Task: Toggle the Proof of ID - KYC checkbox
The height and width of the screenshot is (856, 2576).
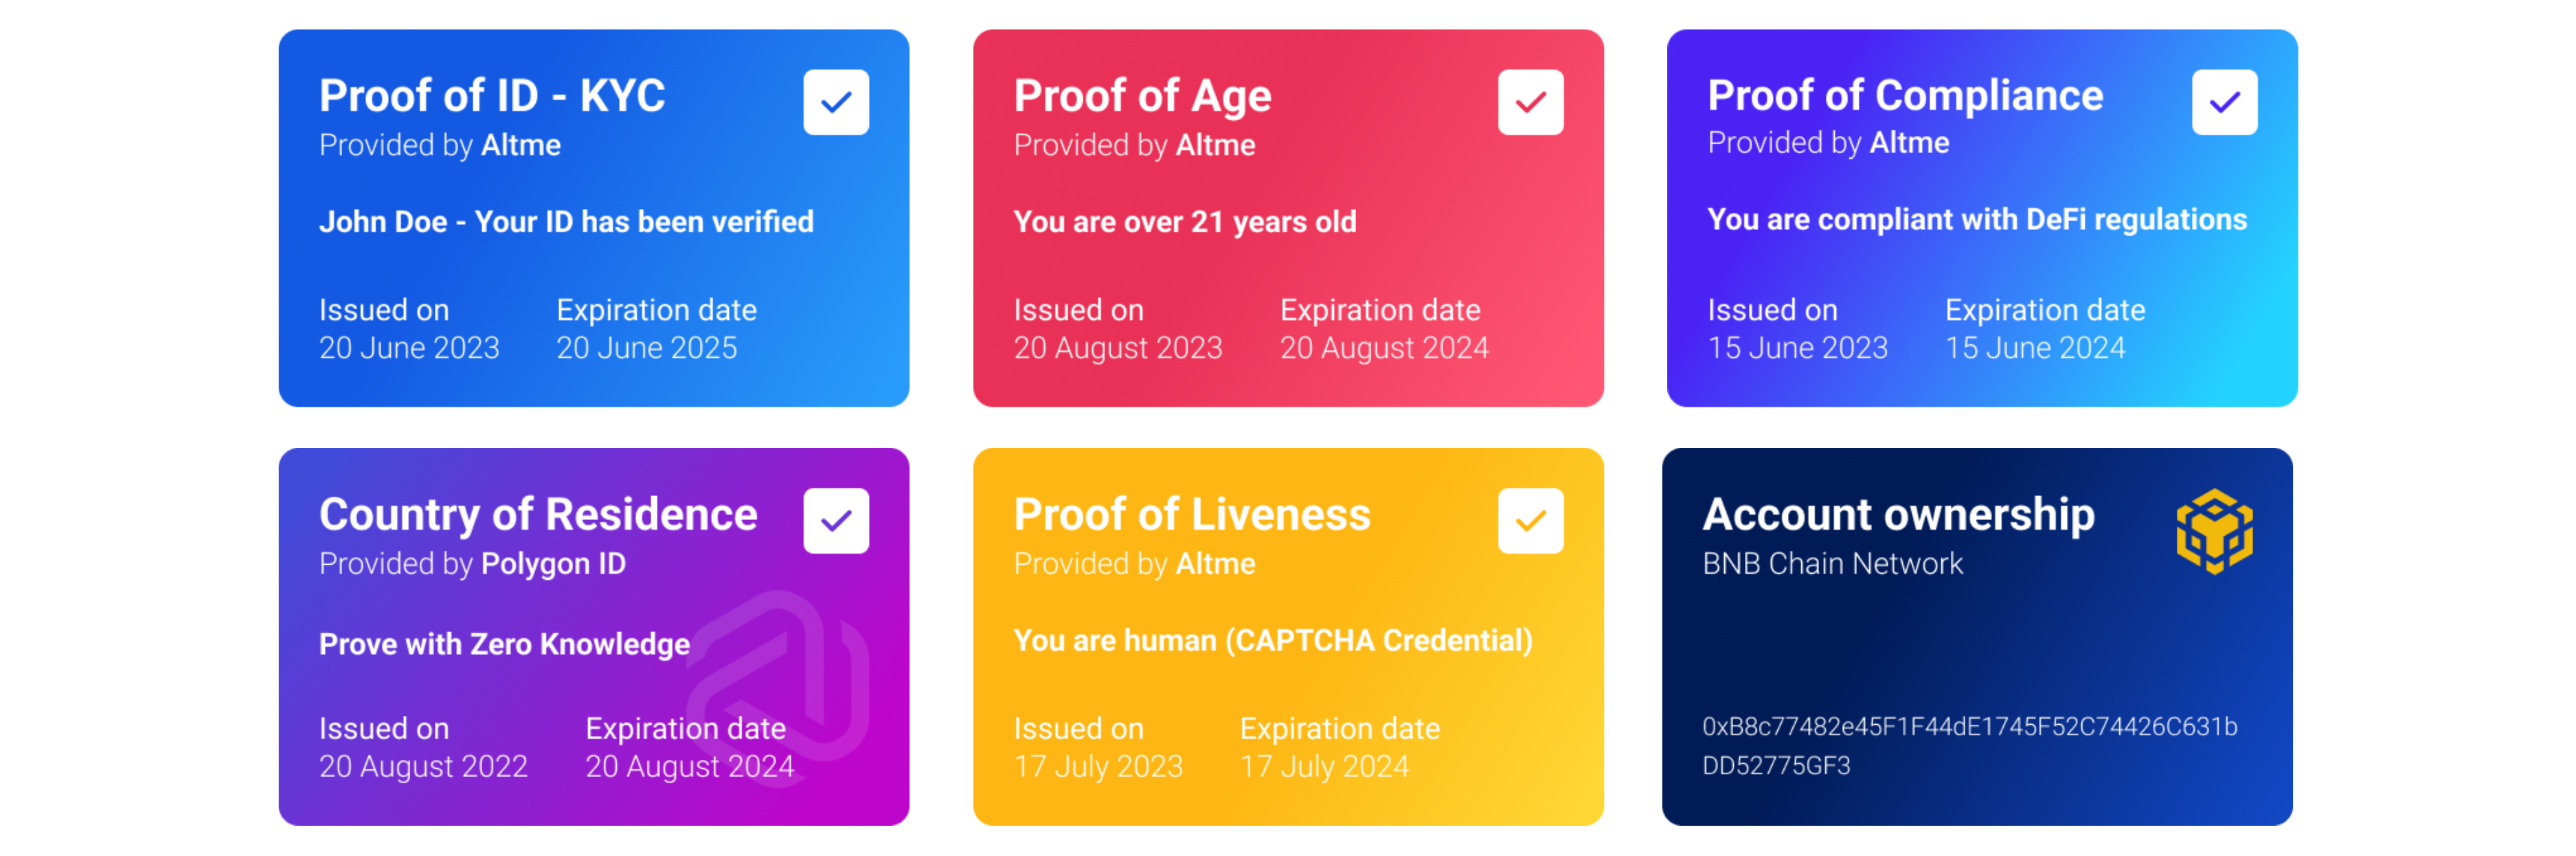Action: point(835,102)
